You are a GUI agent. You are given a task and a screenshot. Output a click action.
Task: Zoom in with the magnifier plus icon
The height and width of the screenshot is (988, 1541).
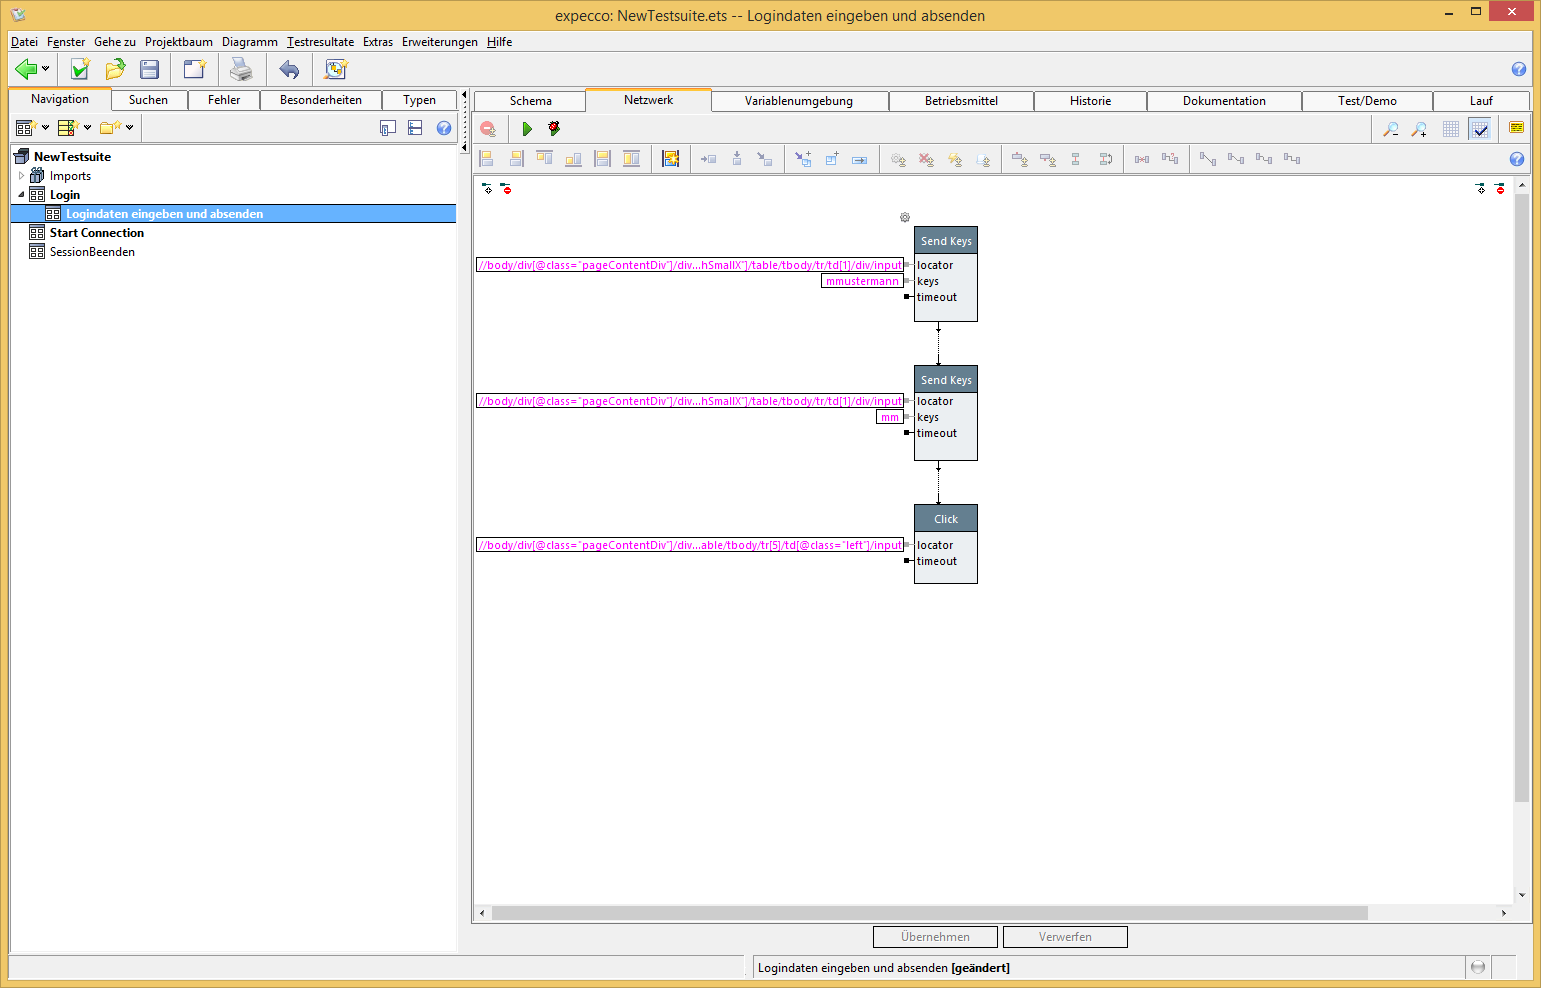(1419, 129)
